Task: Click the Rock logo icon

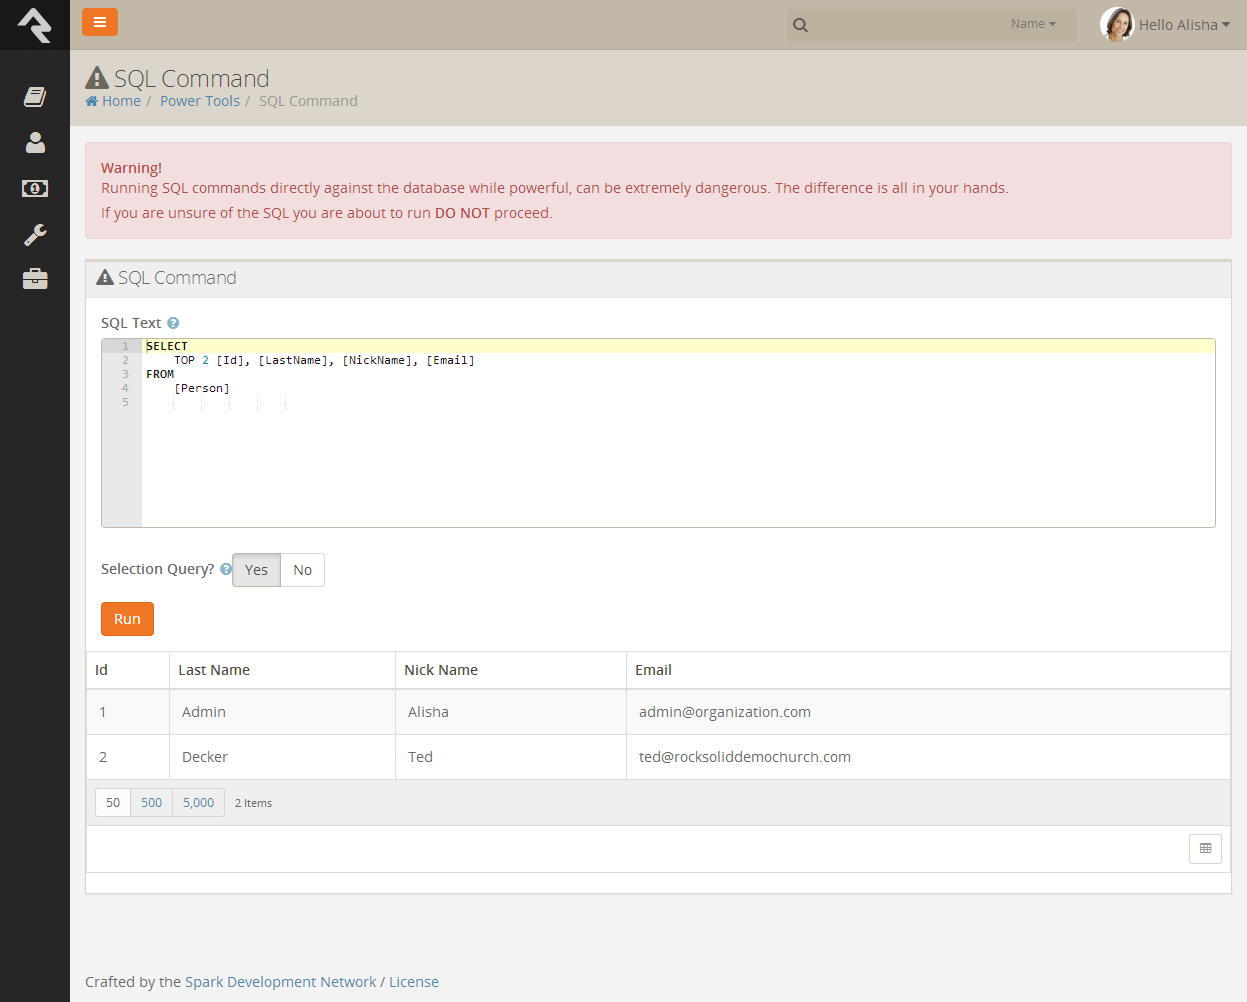Action: (x=34, y=25)
